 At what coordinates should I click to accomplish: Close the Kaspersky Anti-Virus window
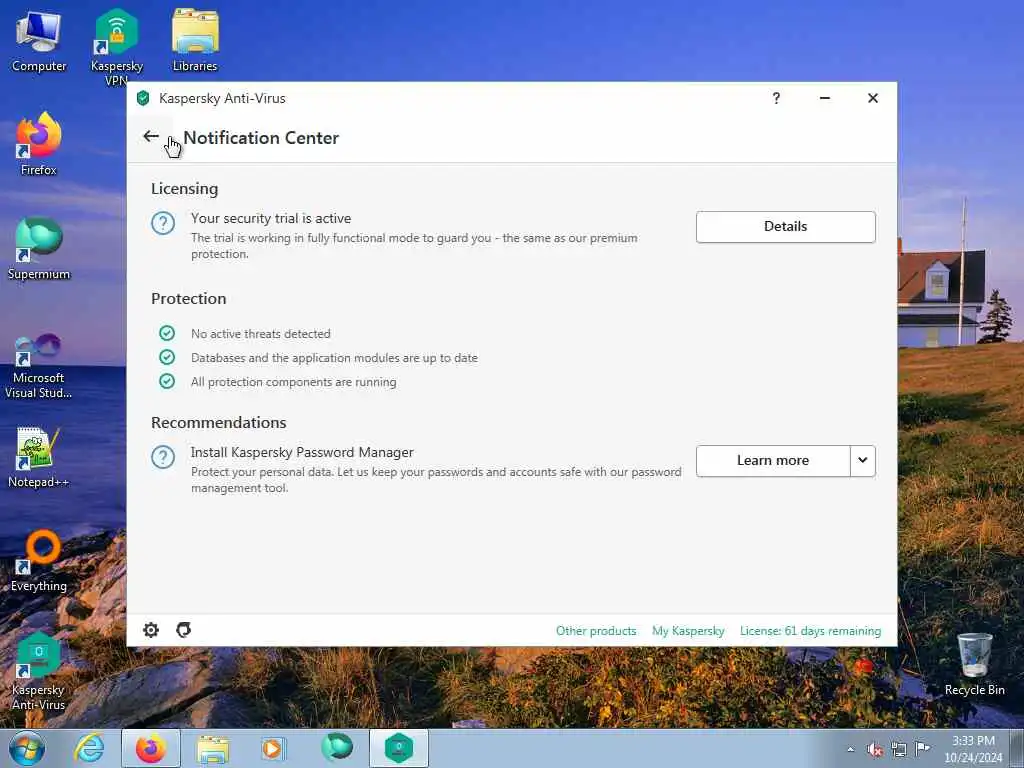click(872, 98)
